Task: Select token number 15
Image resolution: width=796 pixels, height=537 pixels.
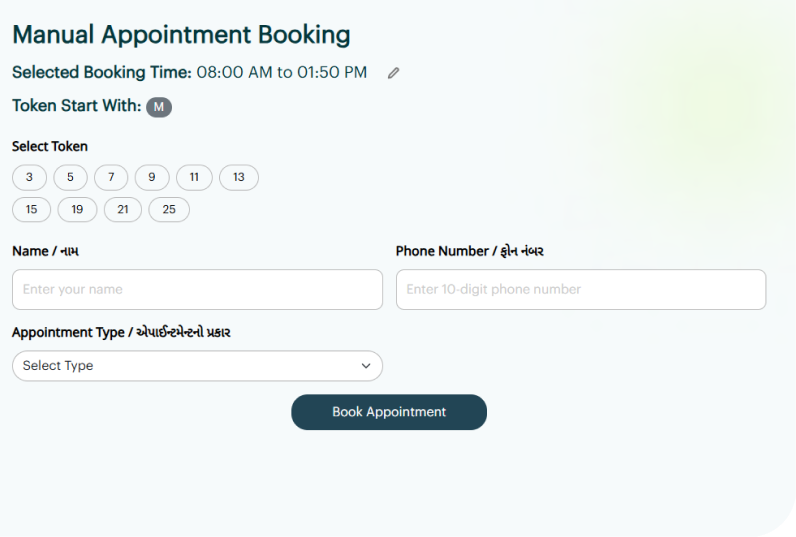Action: pyautogui.click(x=31, y=210)
